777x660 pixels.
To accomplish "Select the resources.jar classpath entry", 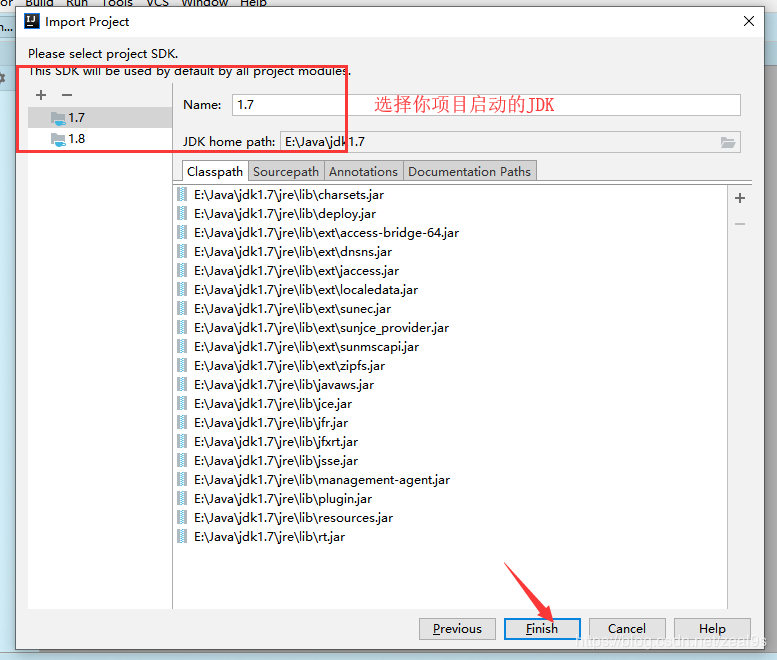I will 450,518.
